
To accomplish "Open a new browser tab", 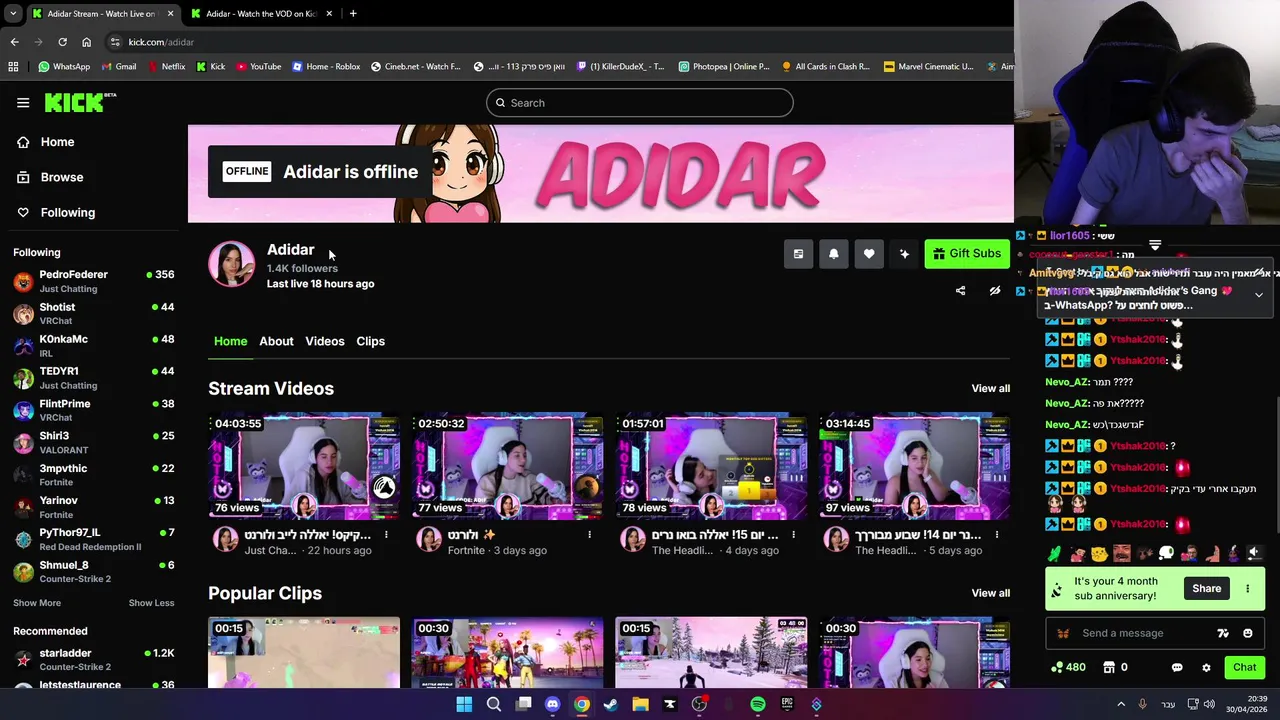I will pos(353,14).
